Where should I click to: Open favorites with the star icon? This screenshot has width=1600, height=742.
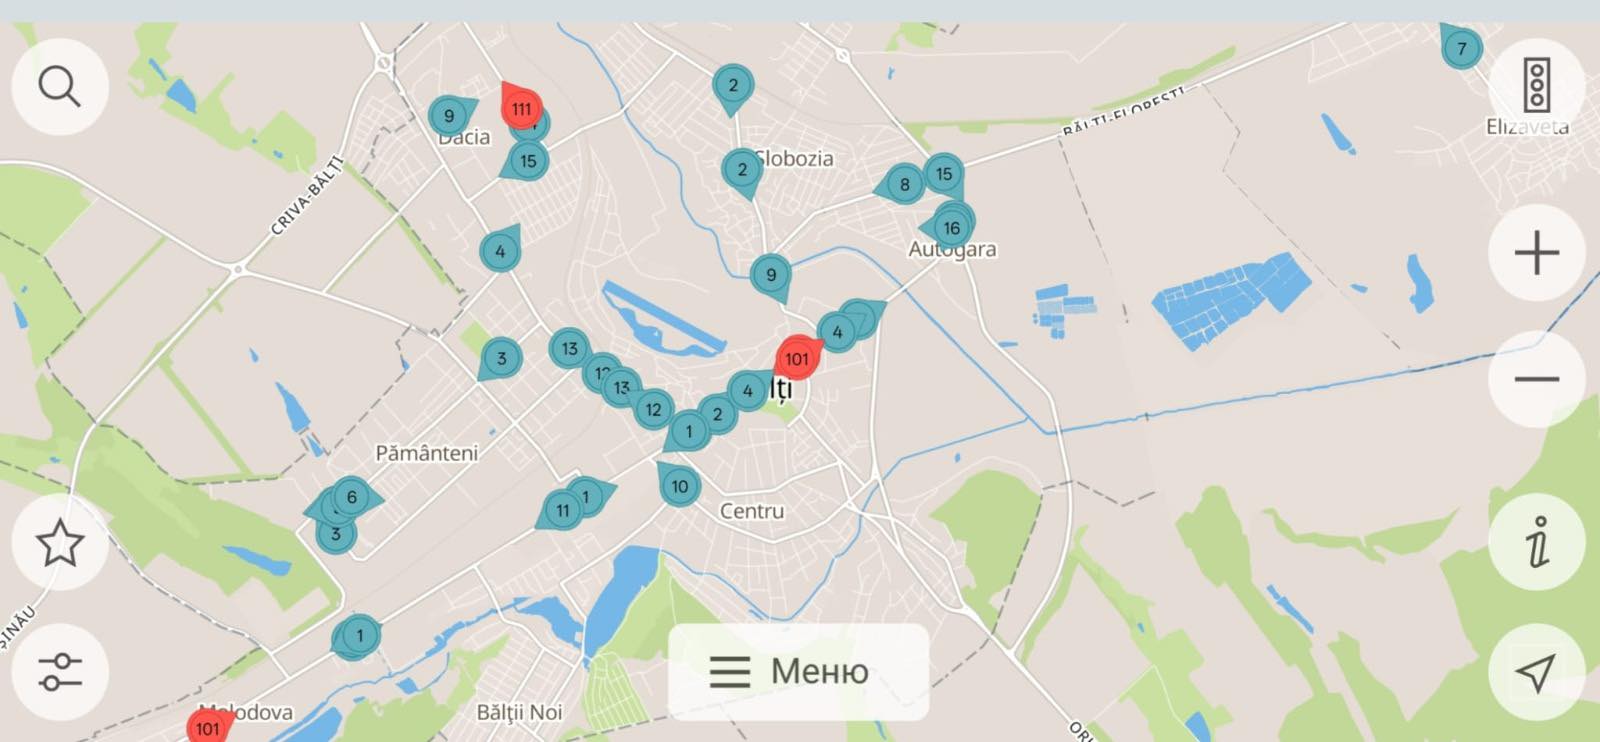[x=60, y=542]
